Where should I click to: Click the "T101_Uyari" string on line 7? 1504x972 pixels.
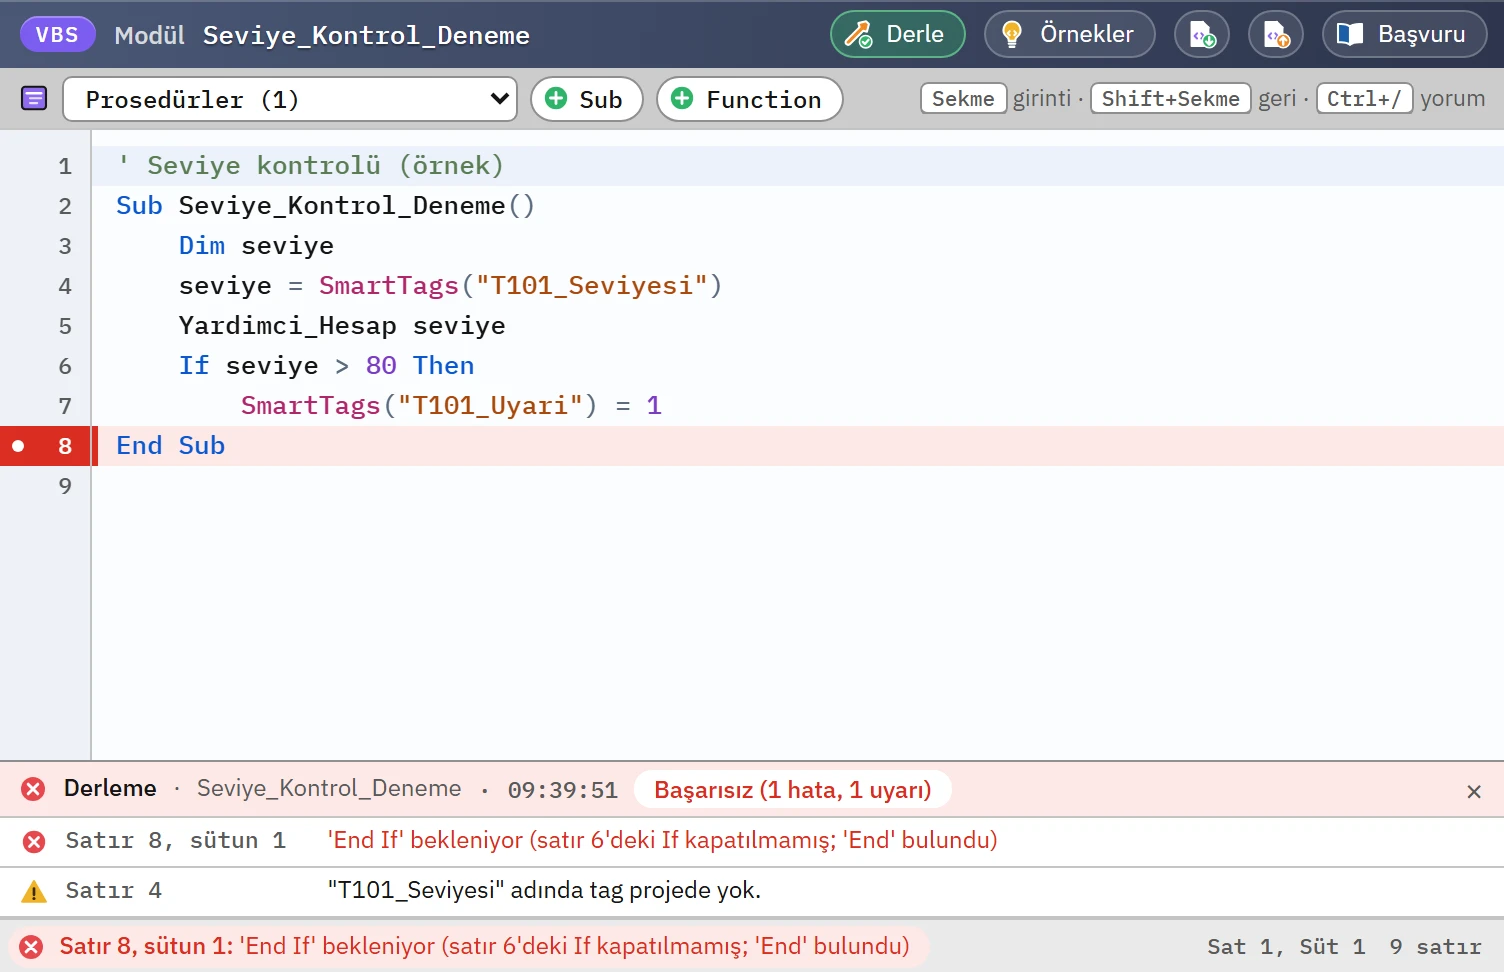tap(490, 405)
